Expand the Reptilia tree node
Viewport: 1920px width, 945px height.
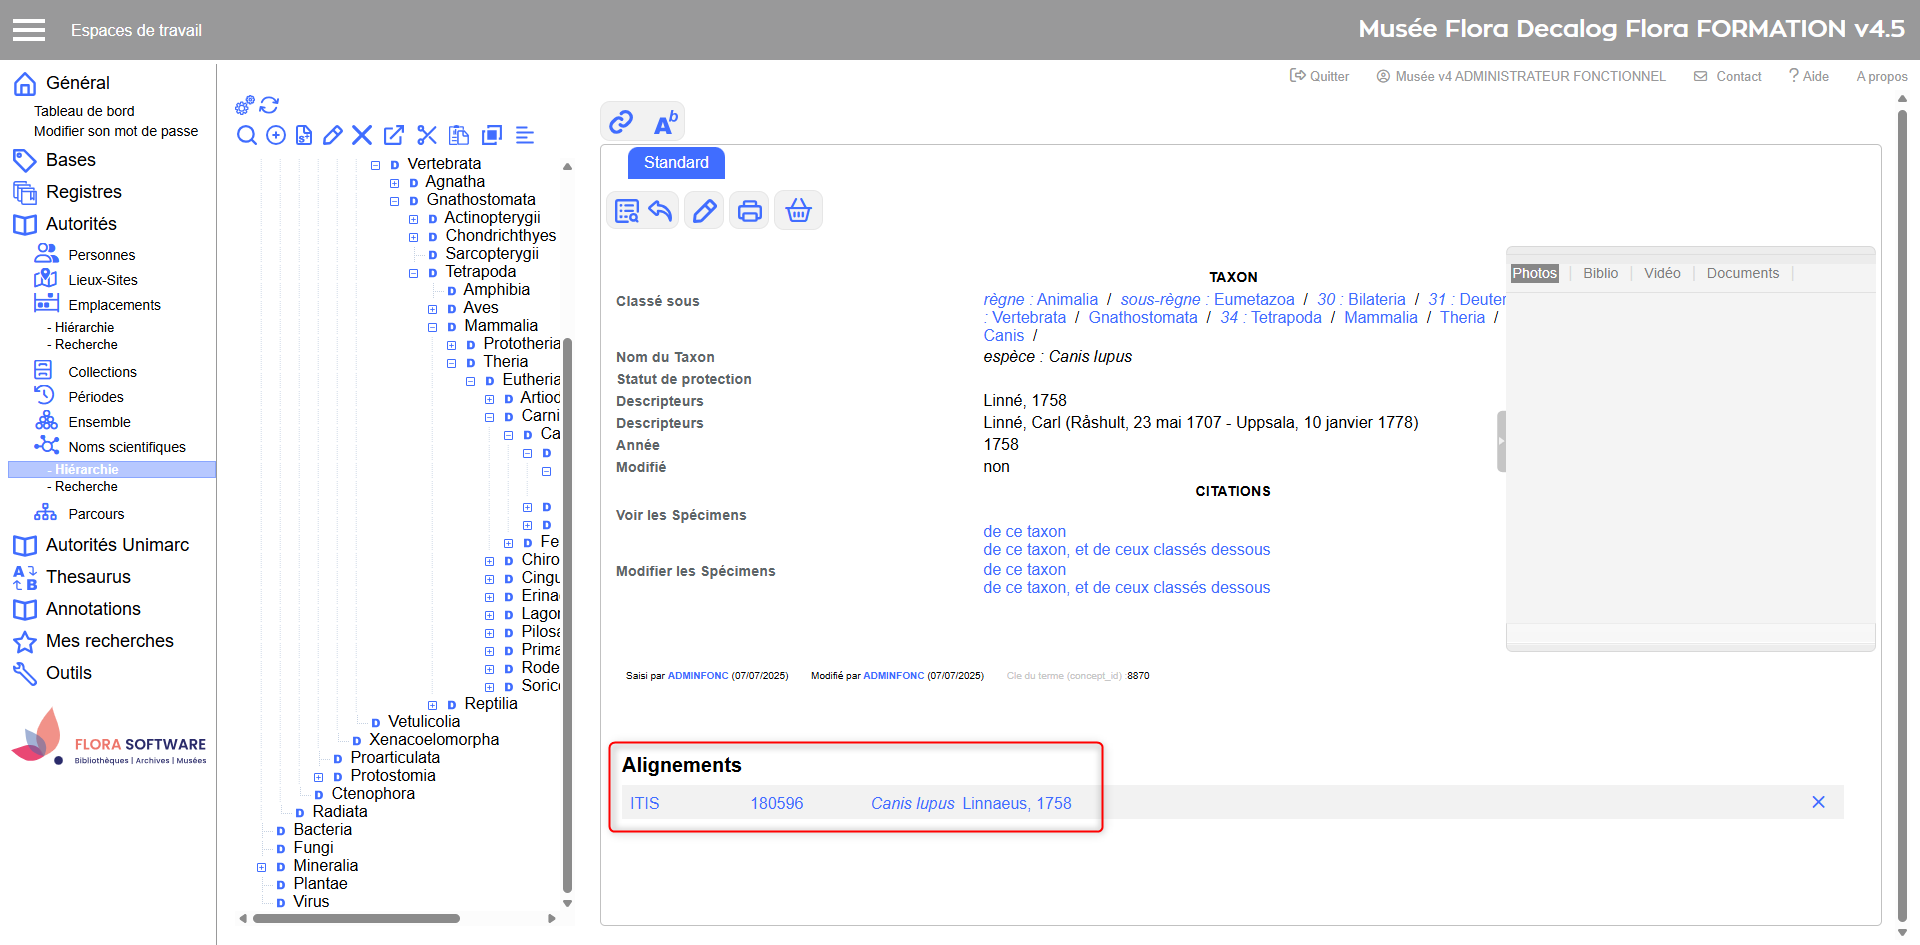tap(433, 705)
